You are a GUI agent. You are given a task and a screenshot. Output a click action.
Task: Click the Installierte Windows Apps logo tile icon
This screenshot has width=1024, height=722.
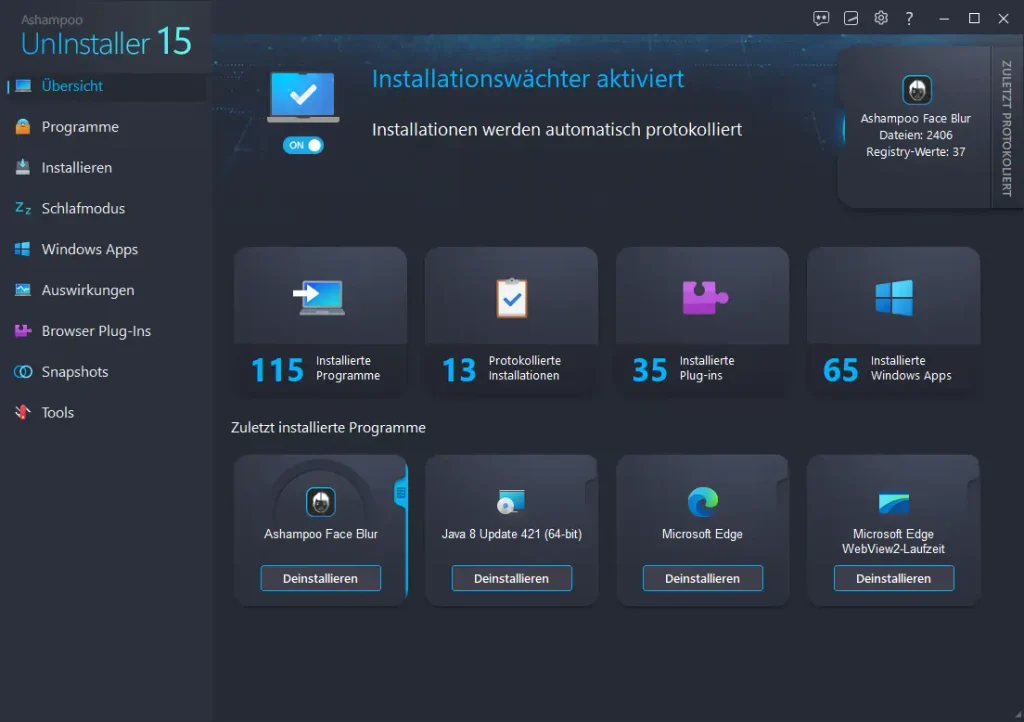894,298
